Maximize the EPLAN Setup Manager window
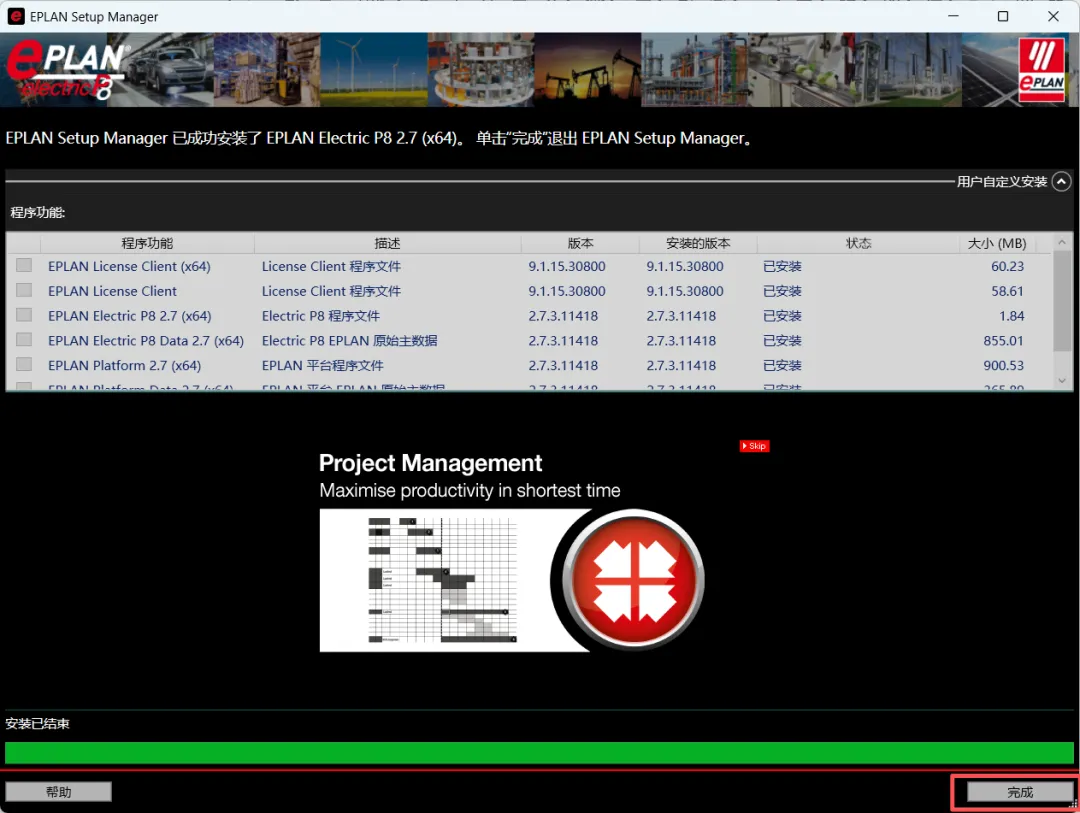The width and height of the screenshot is (1080, 813). pos(1003,16)
